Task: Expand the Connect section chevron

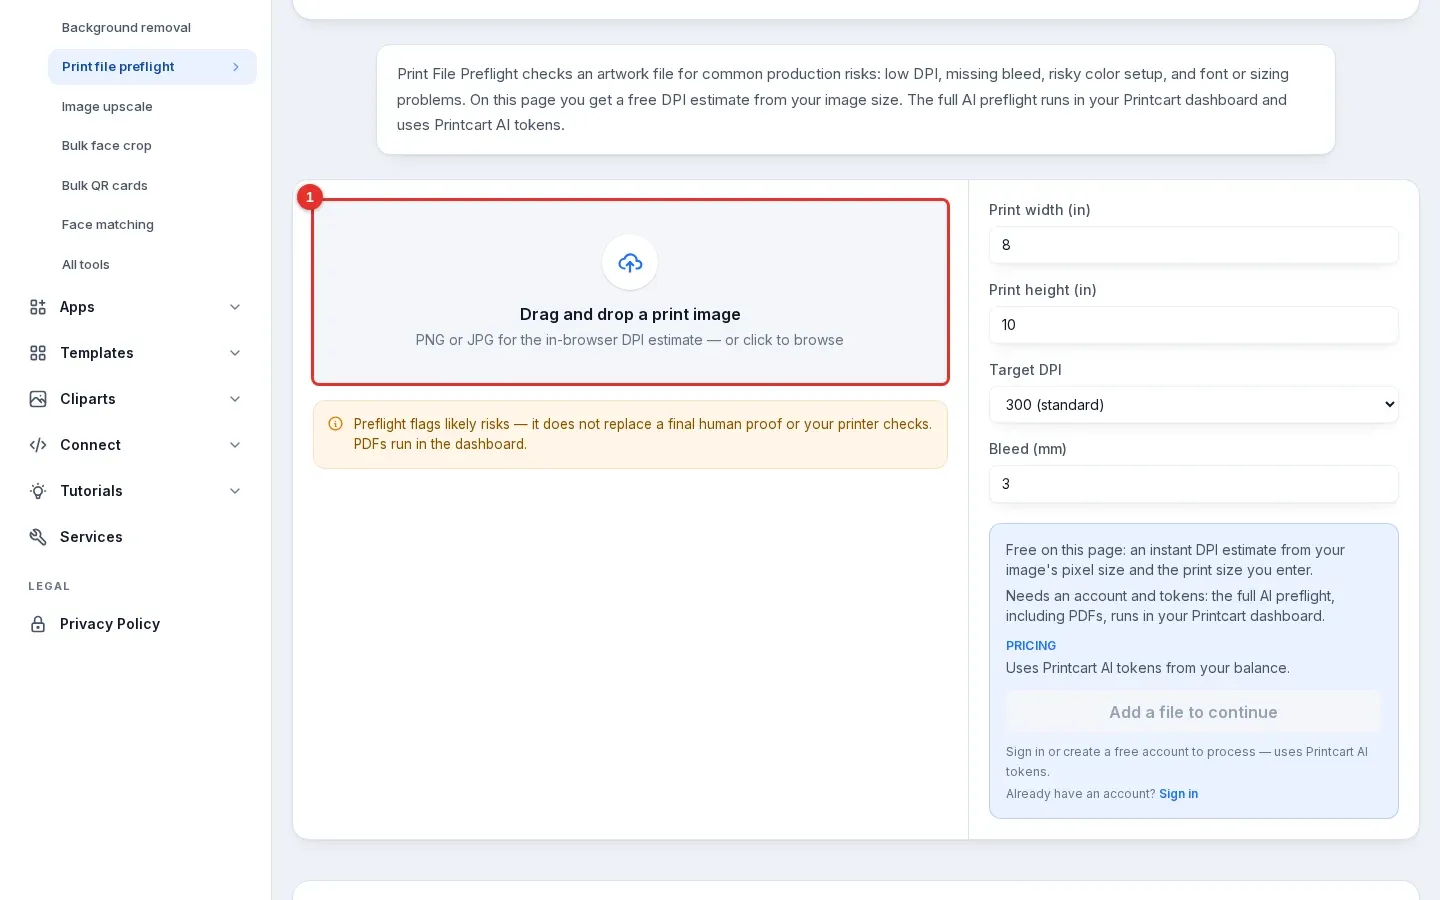Action: [235, 445]
